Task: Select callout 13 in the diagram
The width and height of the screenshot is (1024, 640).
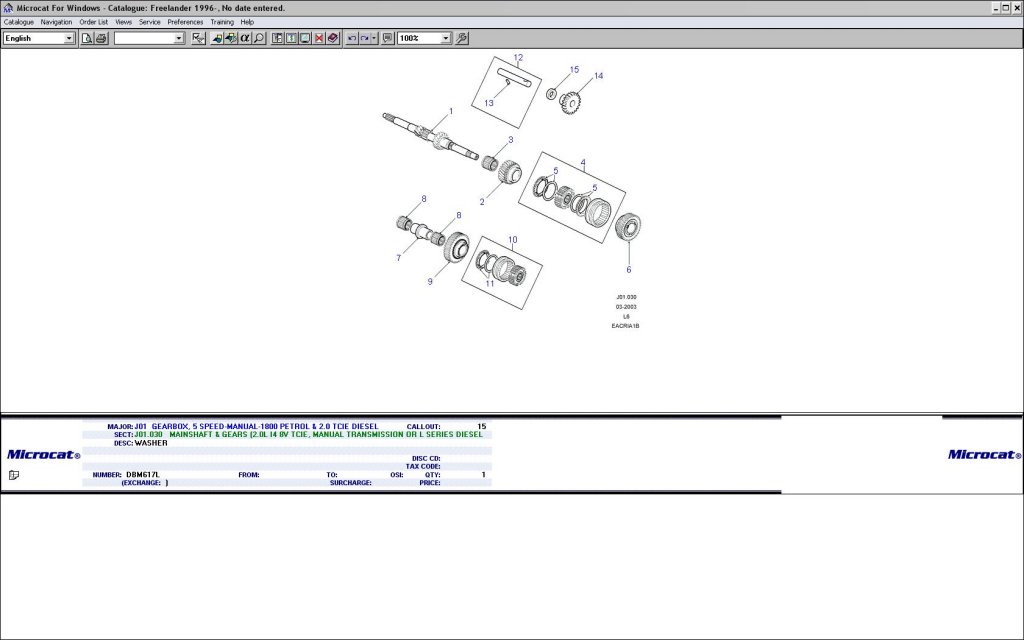Action: [489, 103]
